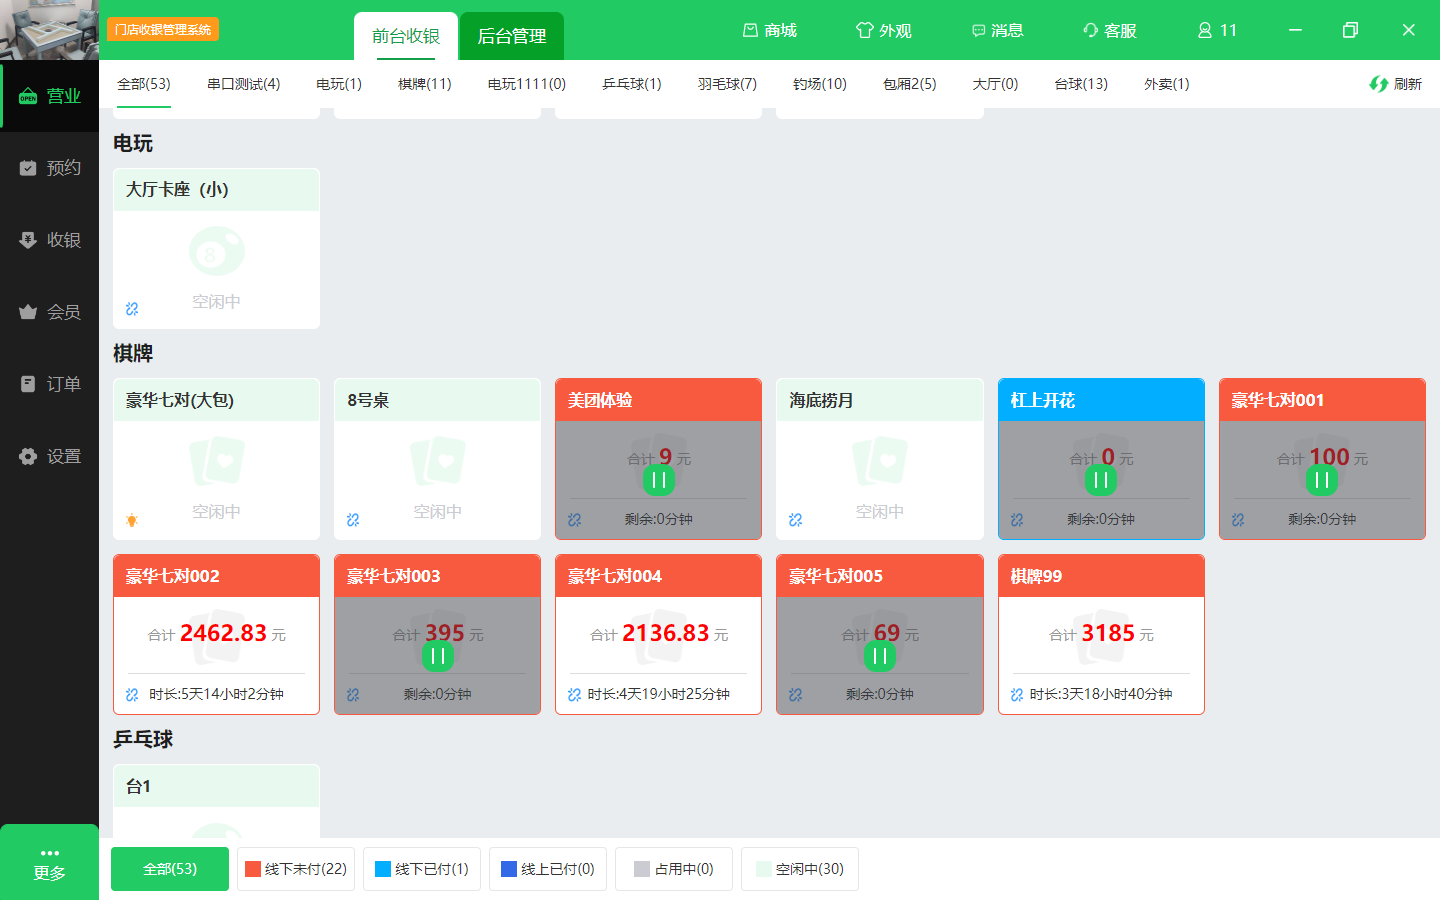Screen dimensions: 1440x900
Task: Click pause button on 豪华七对001 card
Action: (x=1322, y=480)
